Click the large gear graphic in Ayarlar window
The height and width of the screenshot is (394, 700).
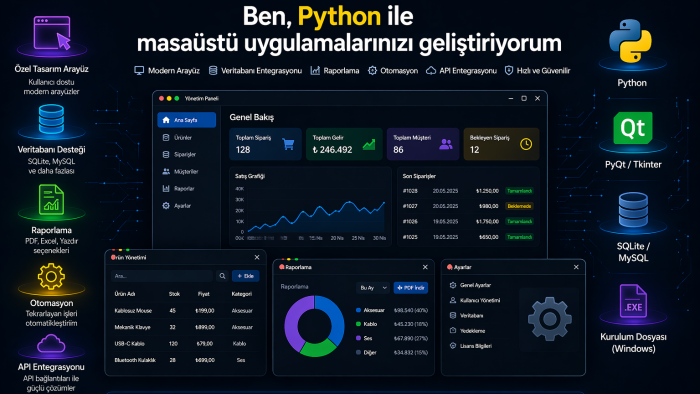point(550,319)
